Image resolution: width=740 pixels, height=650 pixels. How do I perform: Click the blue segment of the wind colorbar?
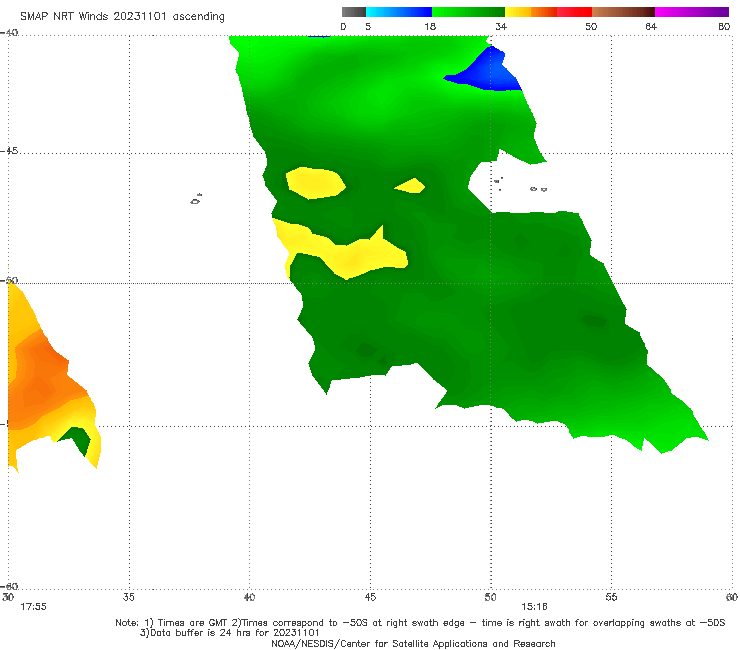click(x=399, y=12)
